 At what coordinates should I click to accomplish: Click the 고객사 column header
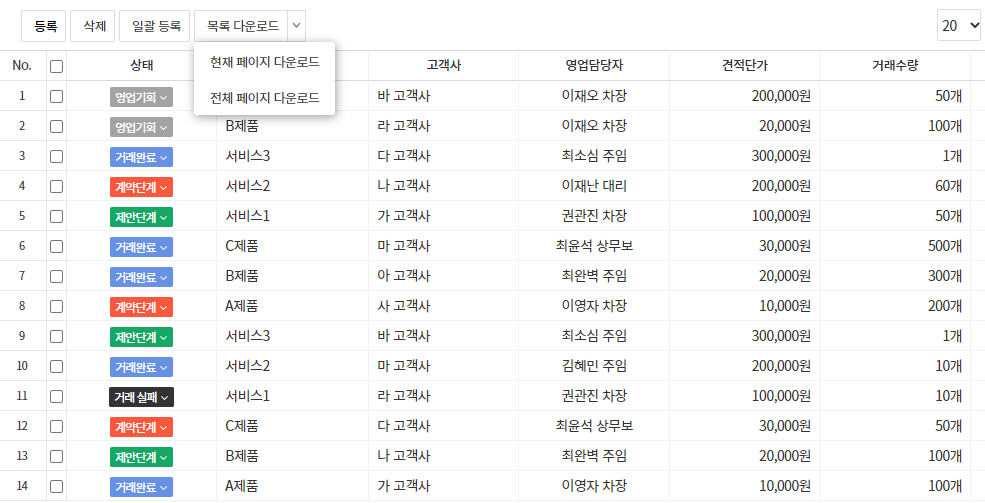444,65
